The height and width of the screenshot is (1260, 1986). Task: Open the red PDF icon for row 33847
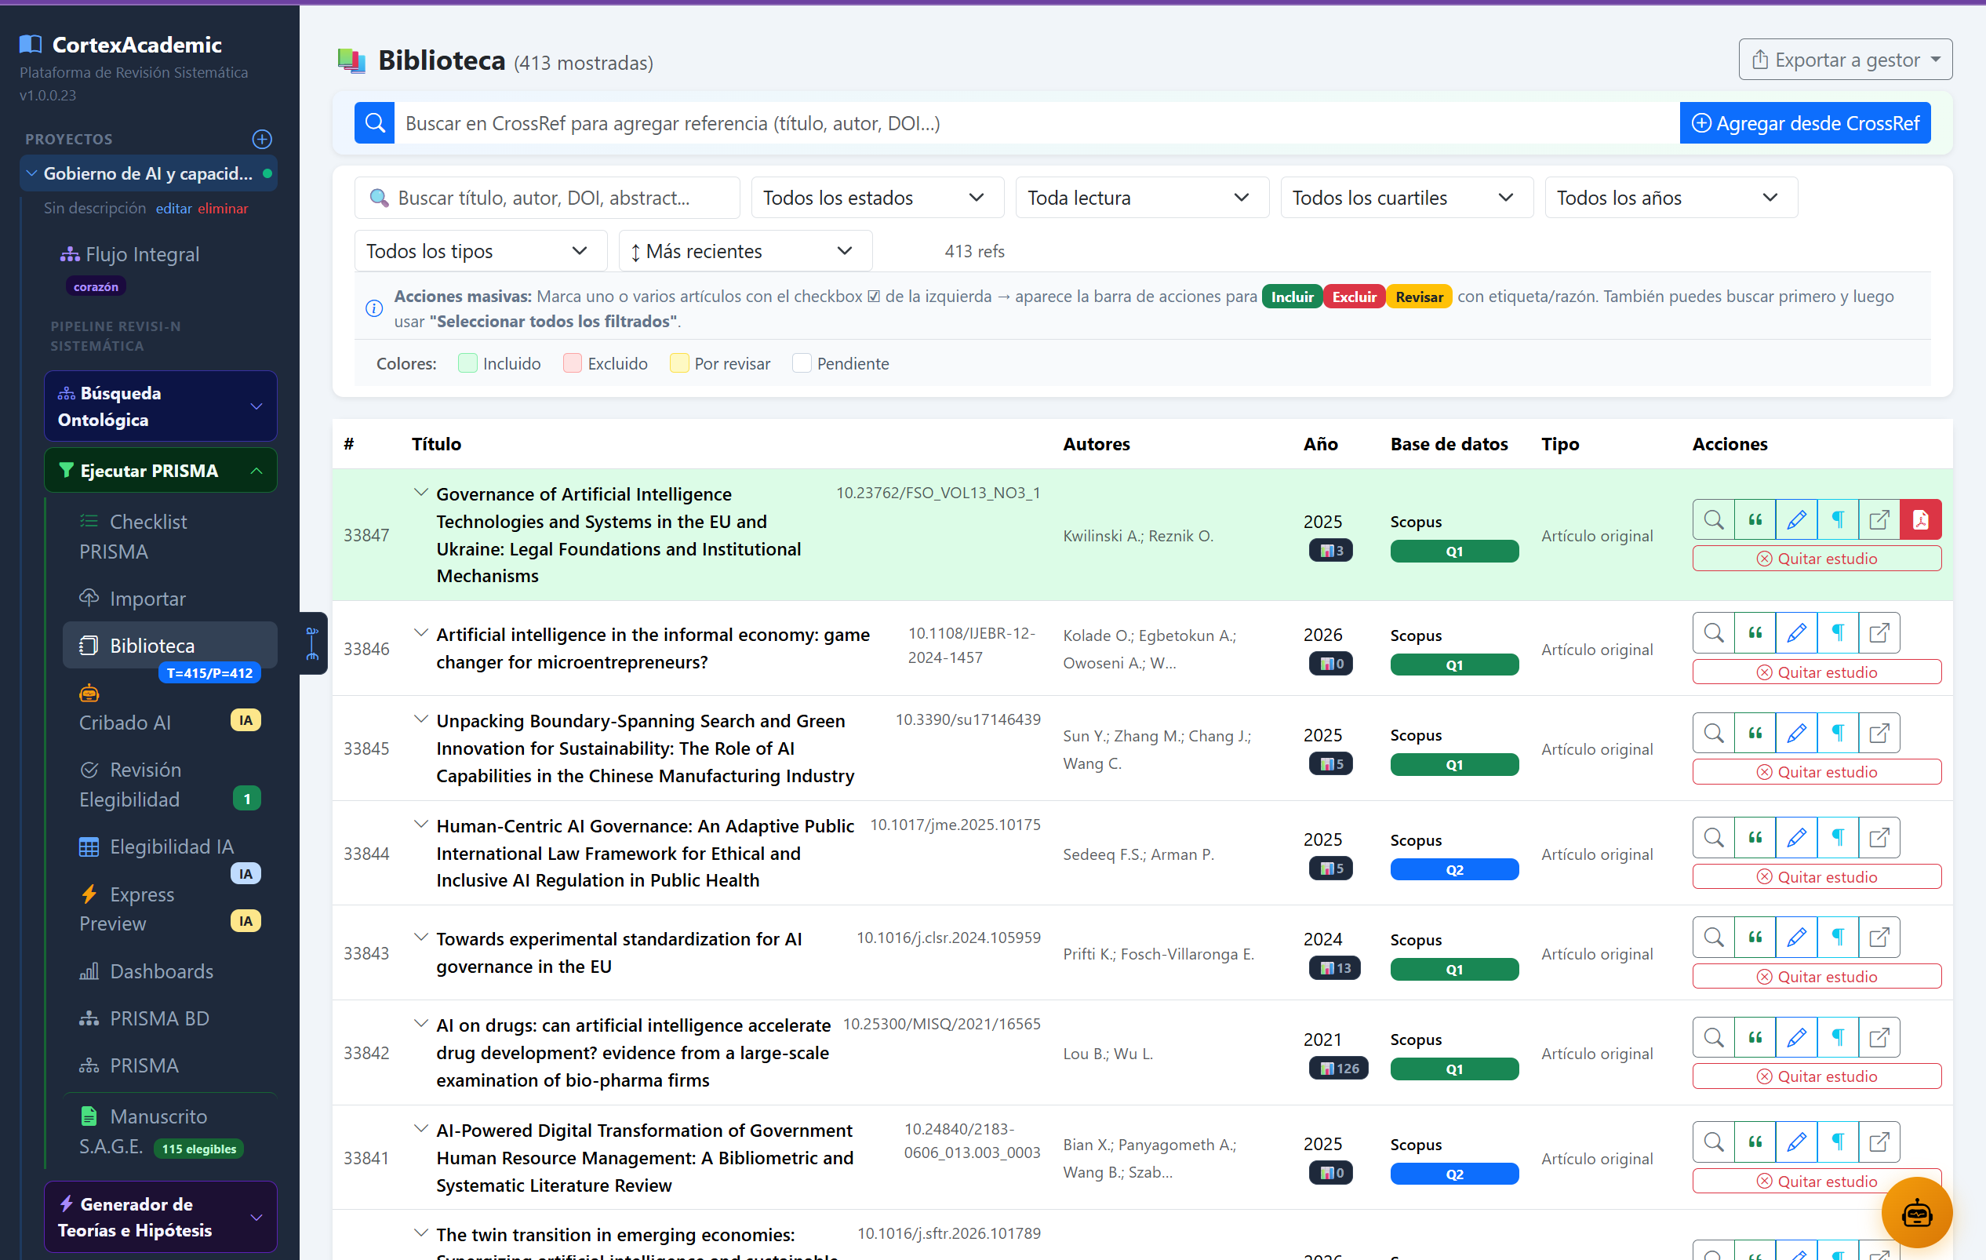1920,520
